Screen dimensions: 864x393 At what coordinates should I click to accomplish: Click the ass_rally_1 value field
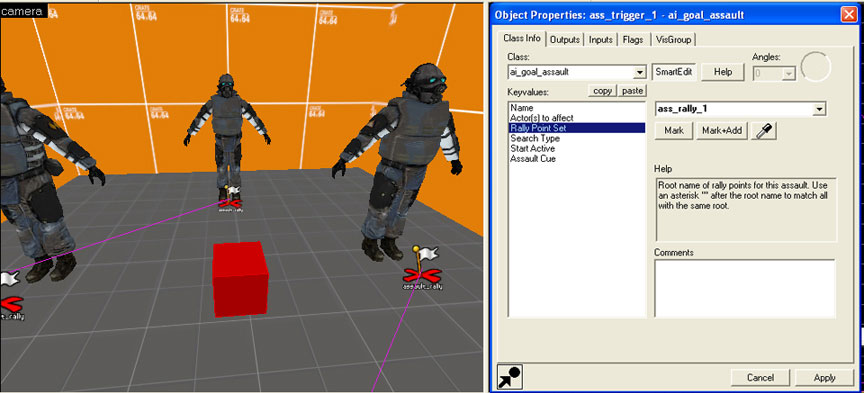[734, 109]
